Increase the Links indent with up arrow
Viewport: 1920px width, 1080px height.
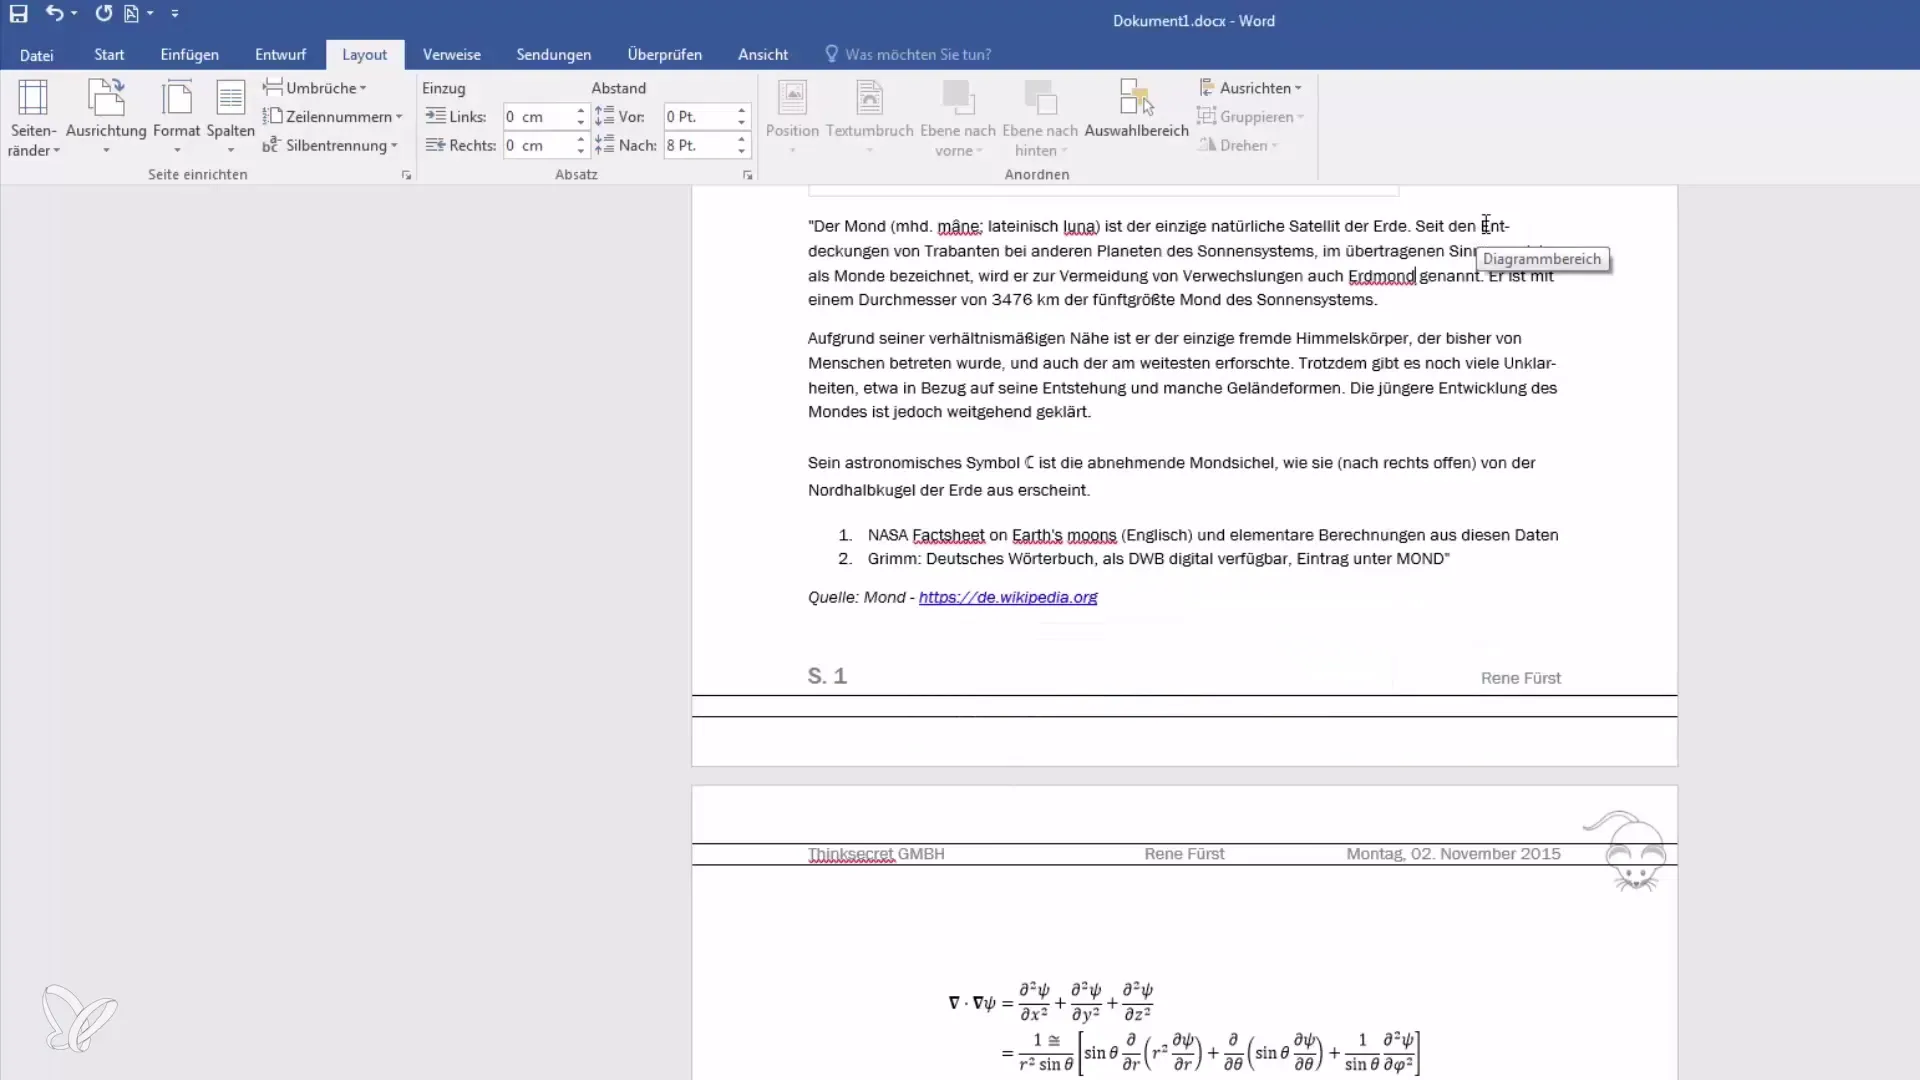[x=580, y=111]
